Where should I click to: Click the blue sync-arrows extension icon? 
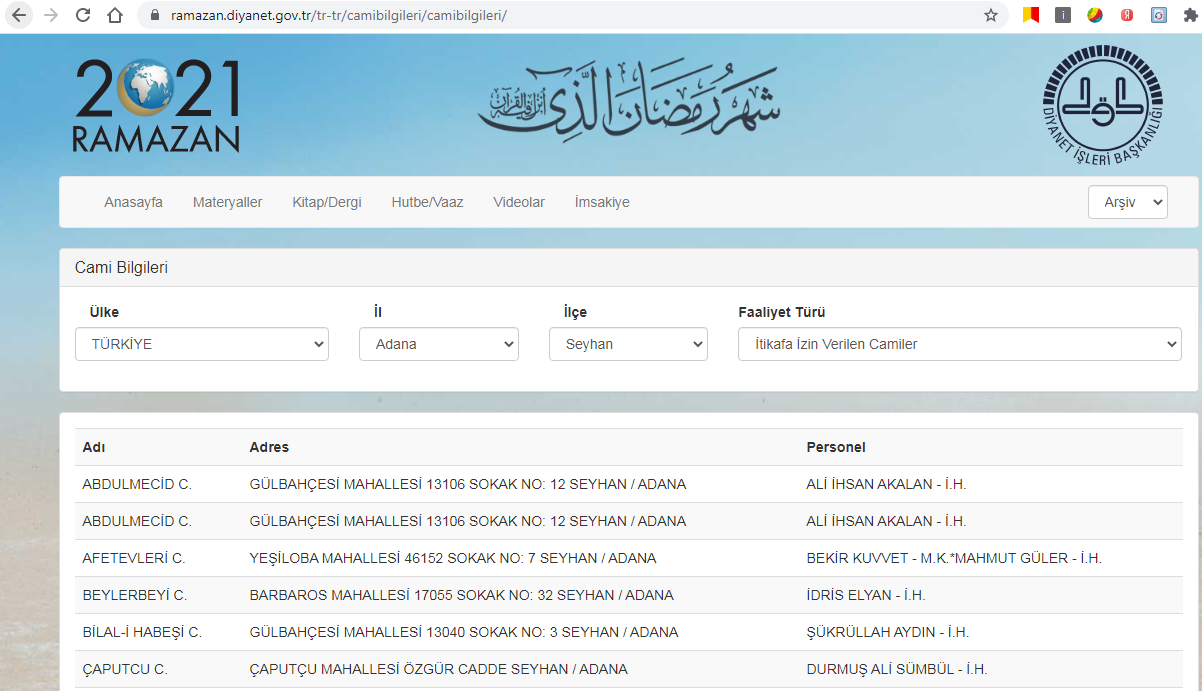[1159, 15]
